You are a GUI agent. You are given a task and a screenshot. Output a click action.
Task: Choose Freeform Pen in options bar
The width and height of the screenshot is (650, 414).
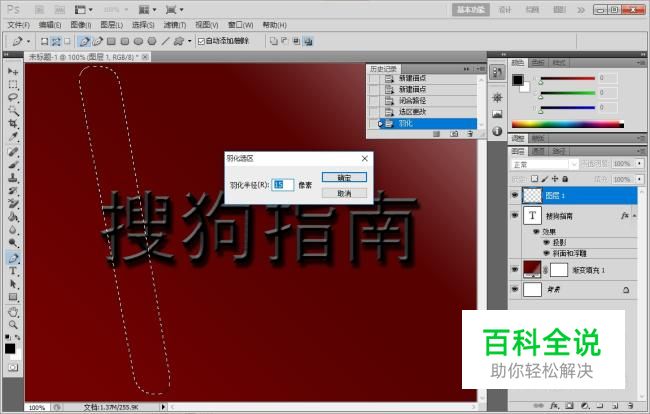[x=98, y=41]
